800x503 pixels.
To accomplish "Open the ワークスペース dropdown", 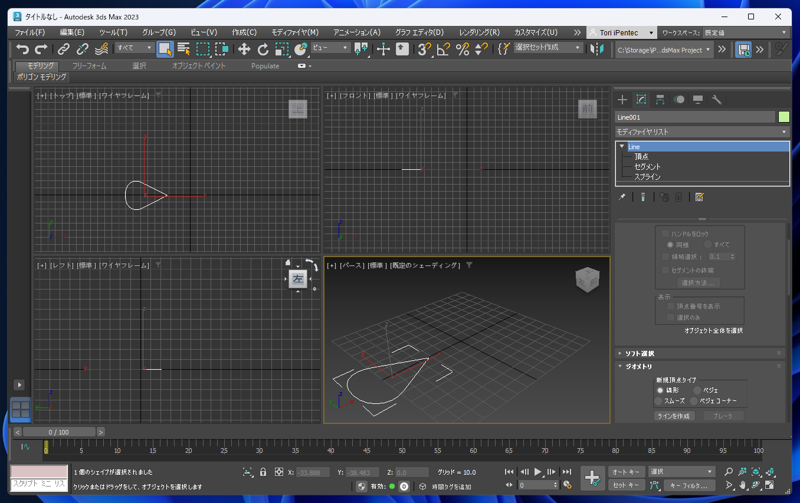I will click(746, 33).
